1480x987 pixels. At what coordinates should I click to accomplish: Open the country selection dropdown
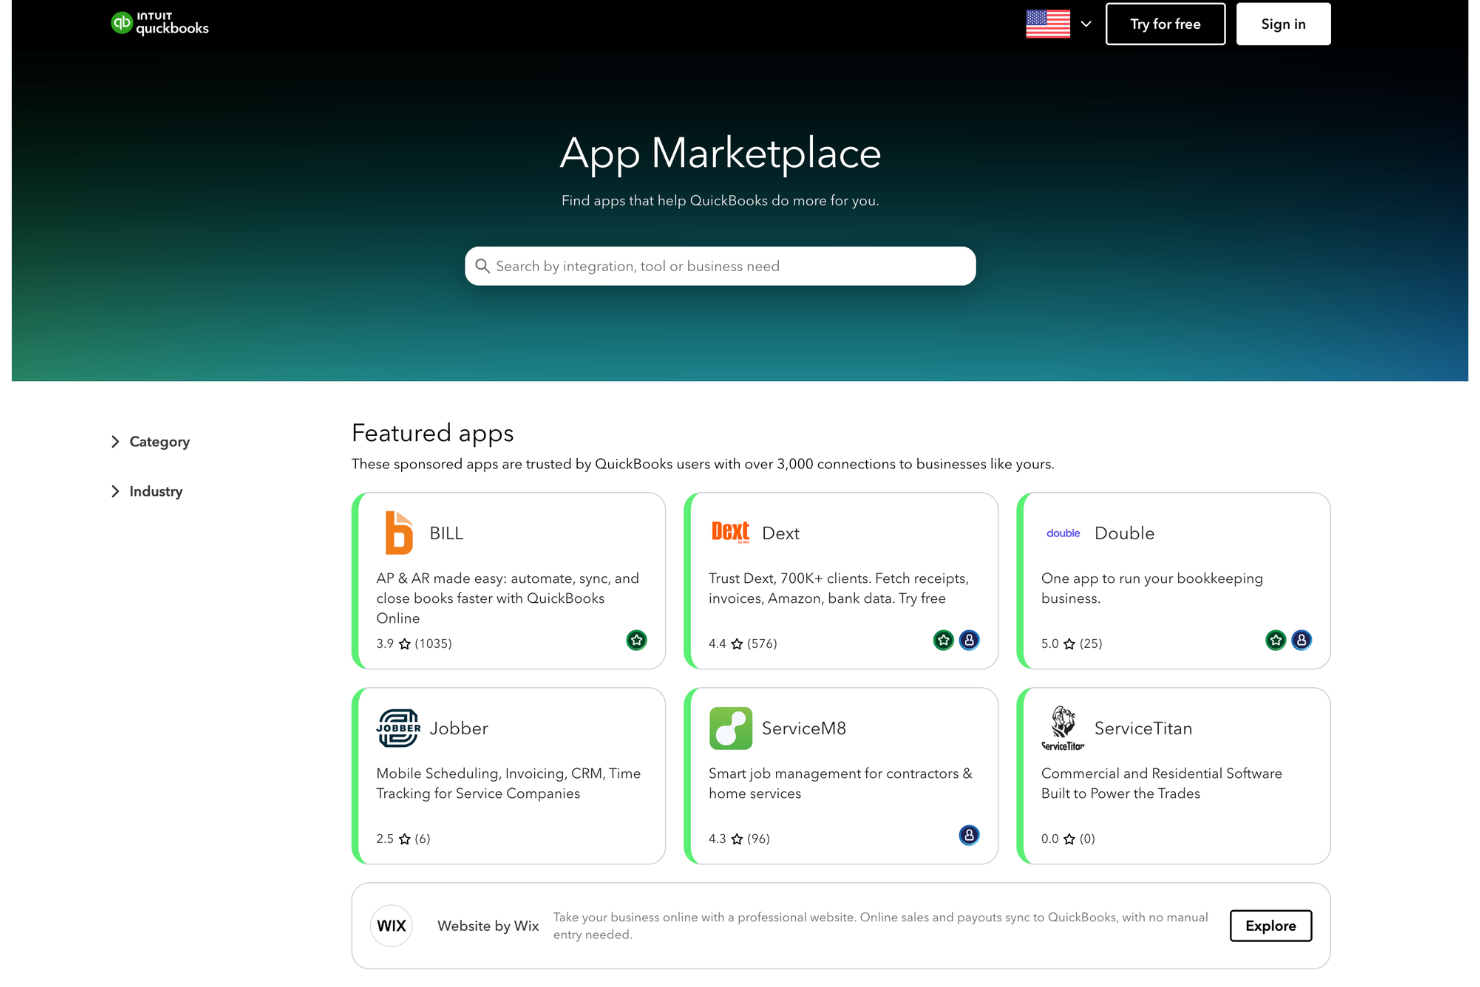coord(1086,23)
